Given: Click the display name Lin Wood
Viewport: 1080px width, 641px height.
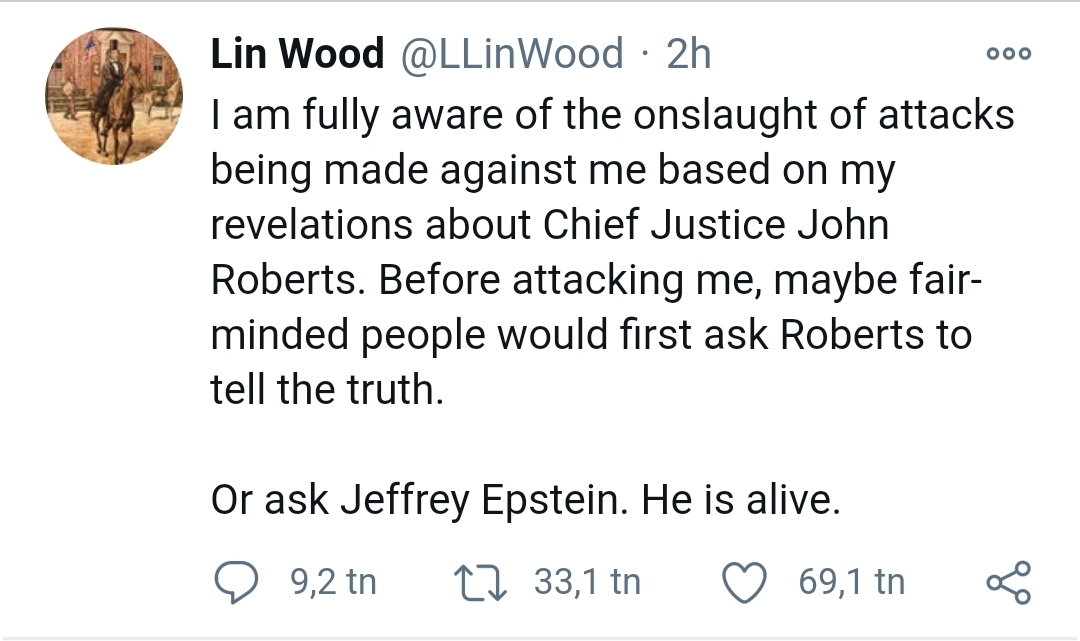Looking at the screenshot, I should pyautogui.click(x=297, y=53).
